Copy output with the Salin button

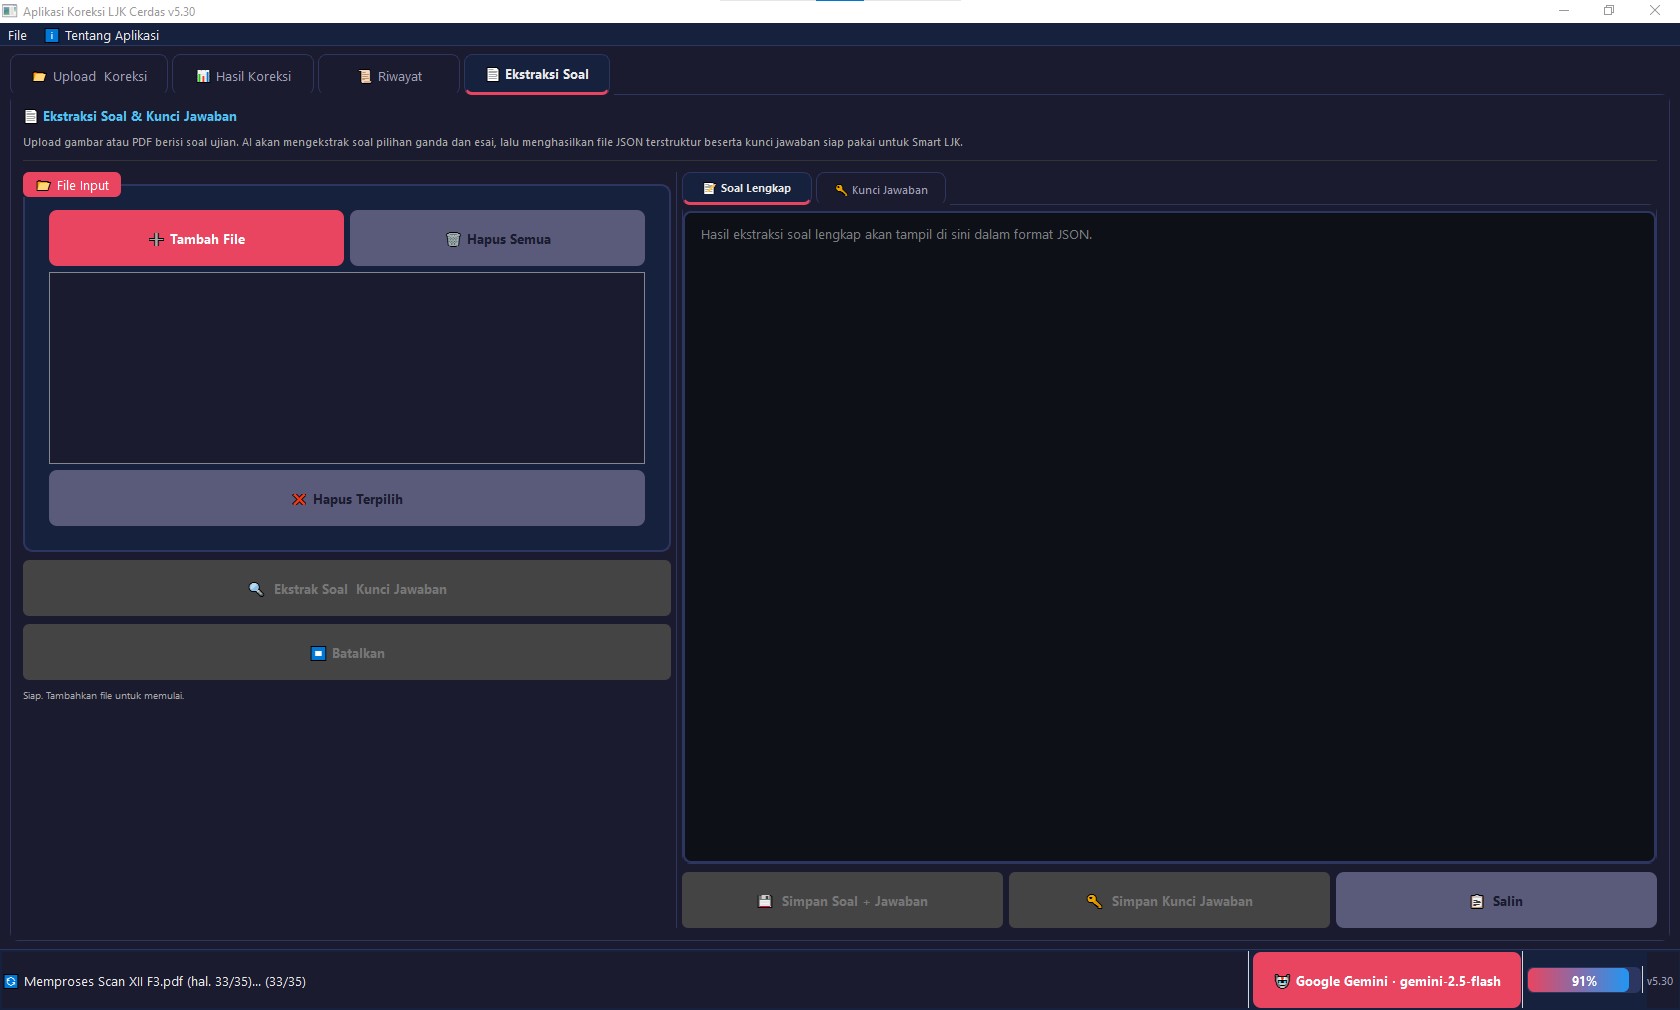(1496, 901)
